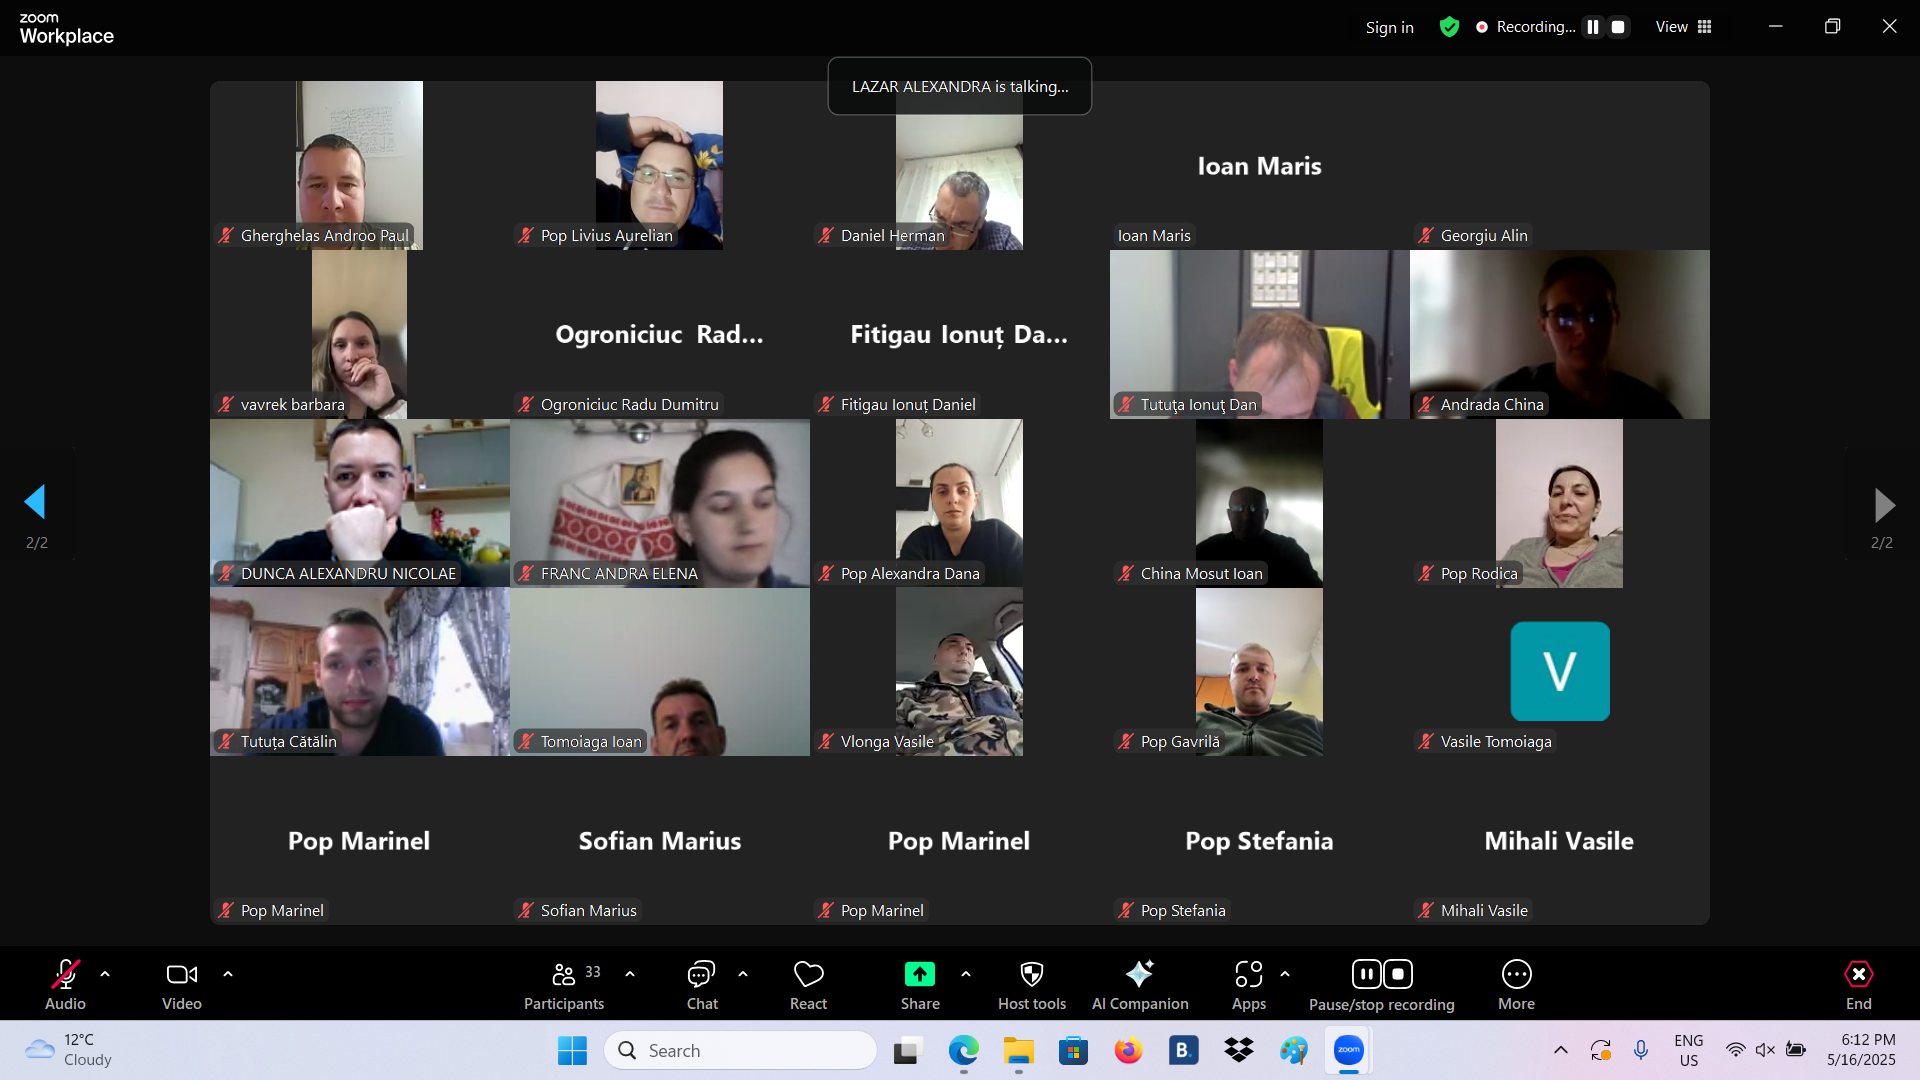This screenshot has height=1080, width=1920.
Task: Open AI Companion
Action: click(1139, 985)
